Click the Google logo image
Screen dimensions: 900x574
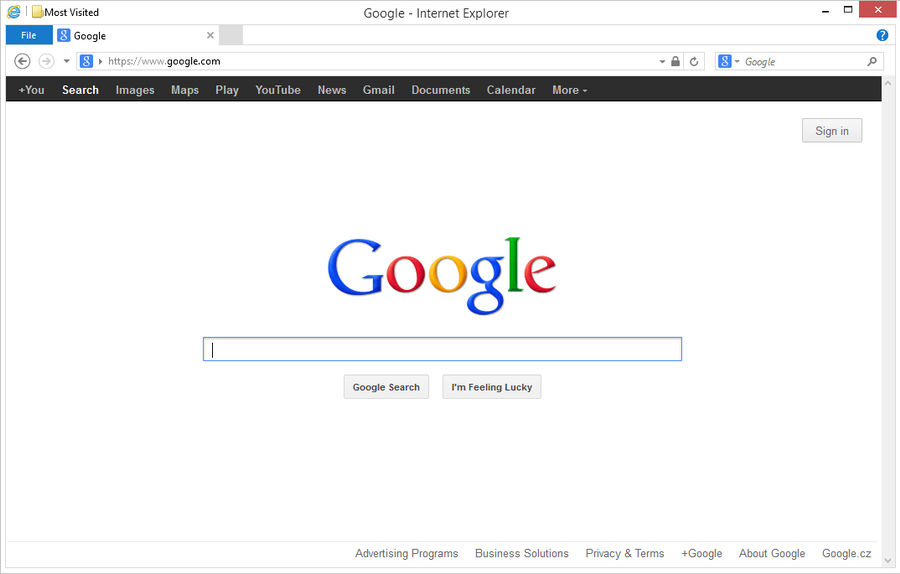(441, 276)
